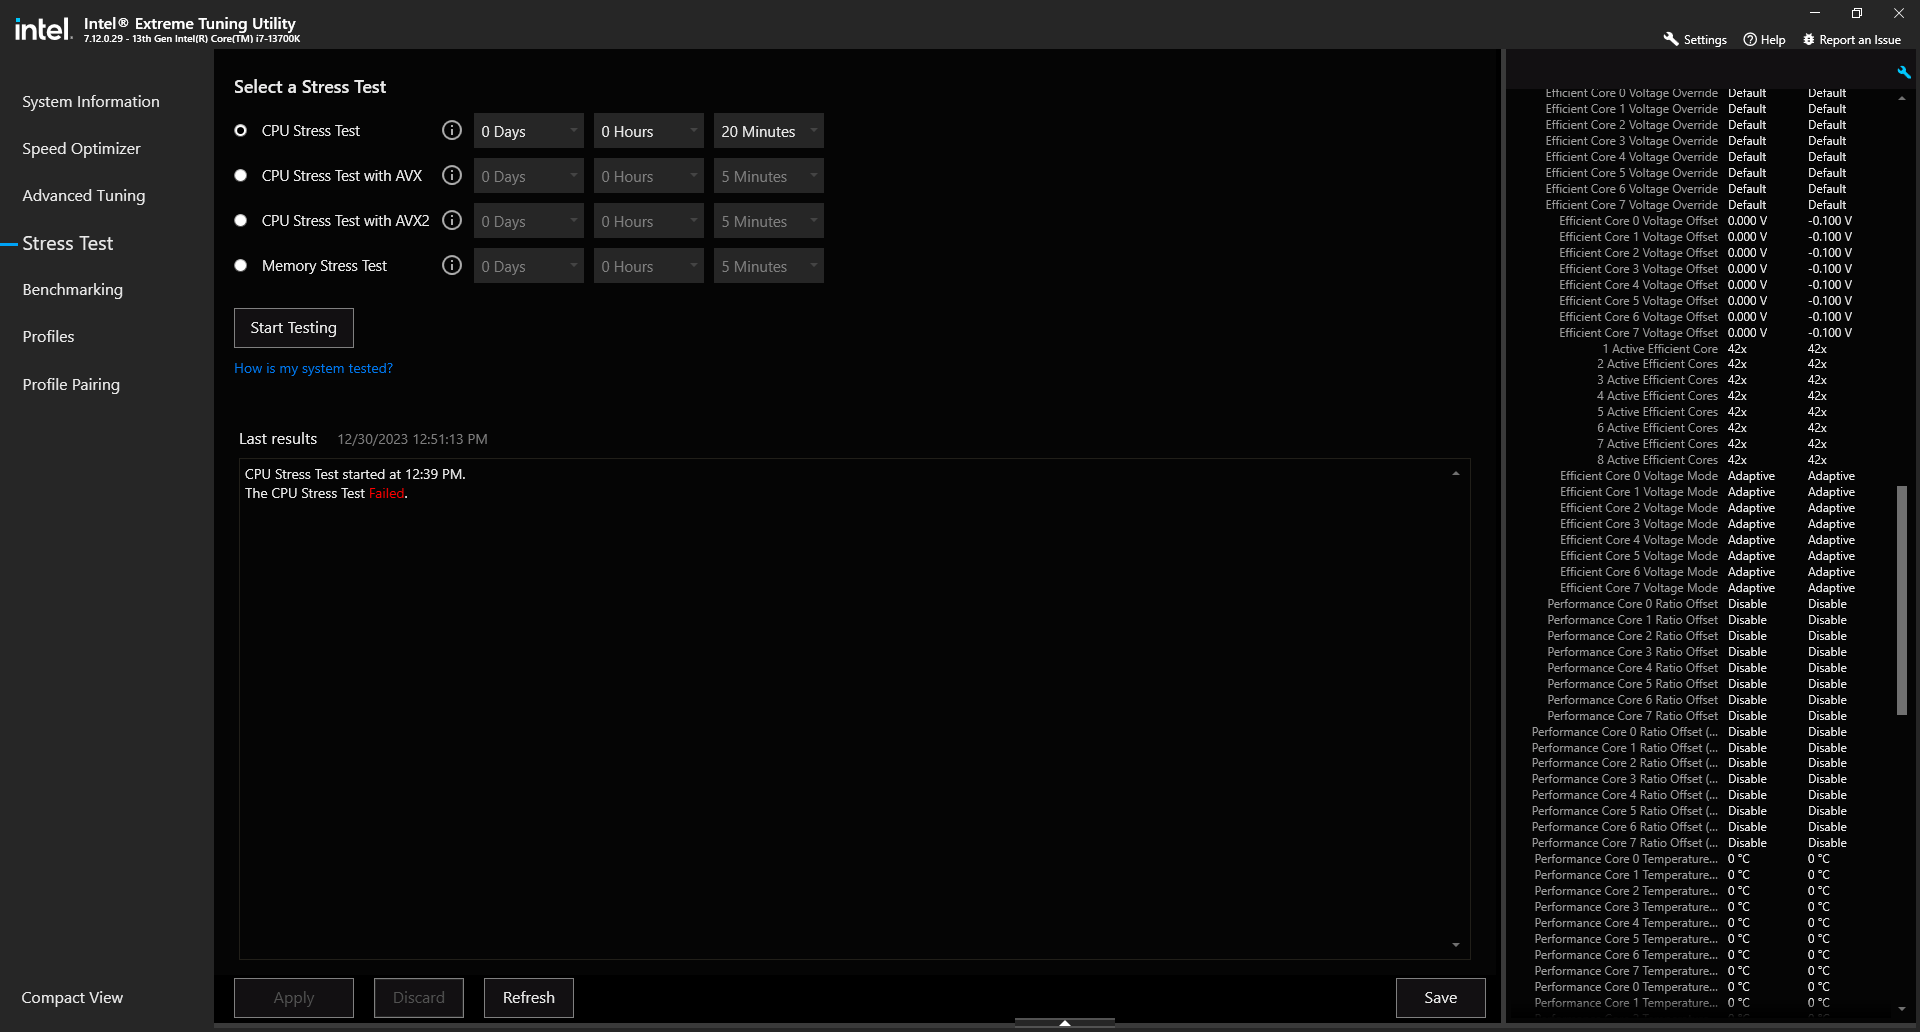
Task: Open Minutes dropdown for Memory Stress Test
Action: (x=769, y=266)
